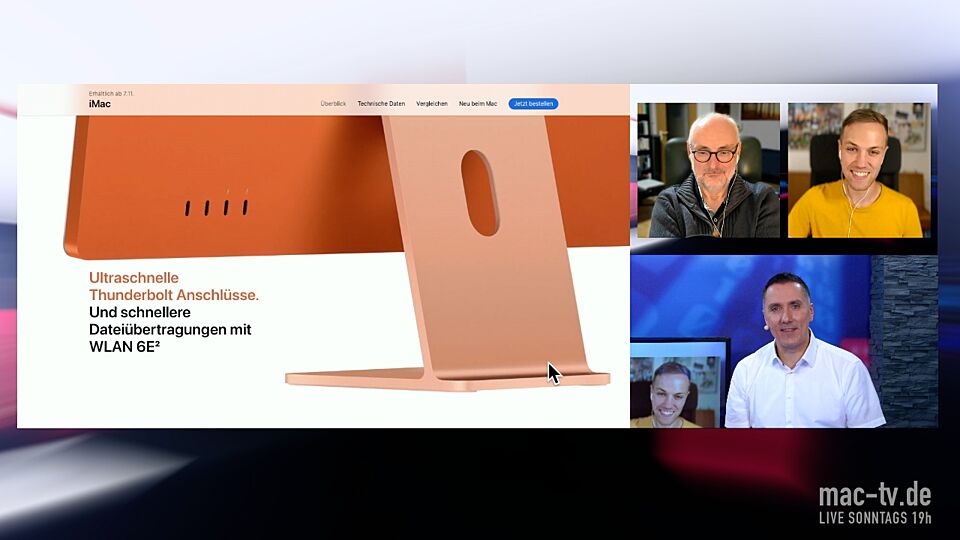This screenshot has width=960, height=540.
Task: Click the 'Ultraschnelle Thunderbolt Anschlüsse.' headline
Action: pos(174,287)
